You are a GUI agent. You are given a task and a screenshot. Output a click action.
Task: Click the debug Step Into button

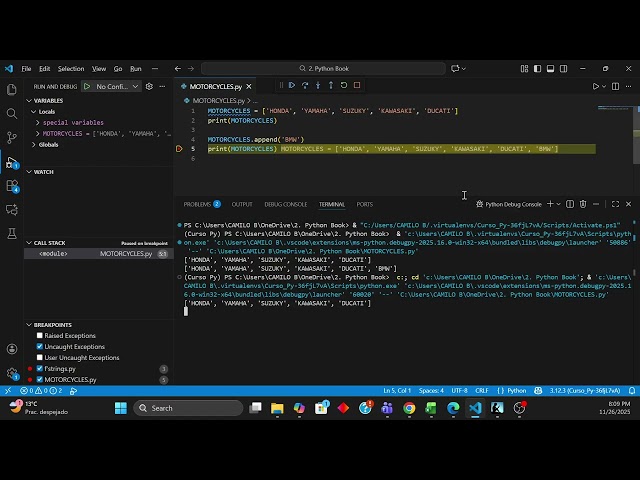[318, 85]
